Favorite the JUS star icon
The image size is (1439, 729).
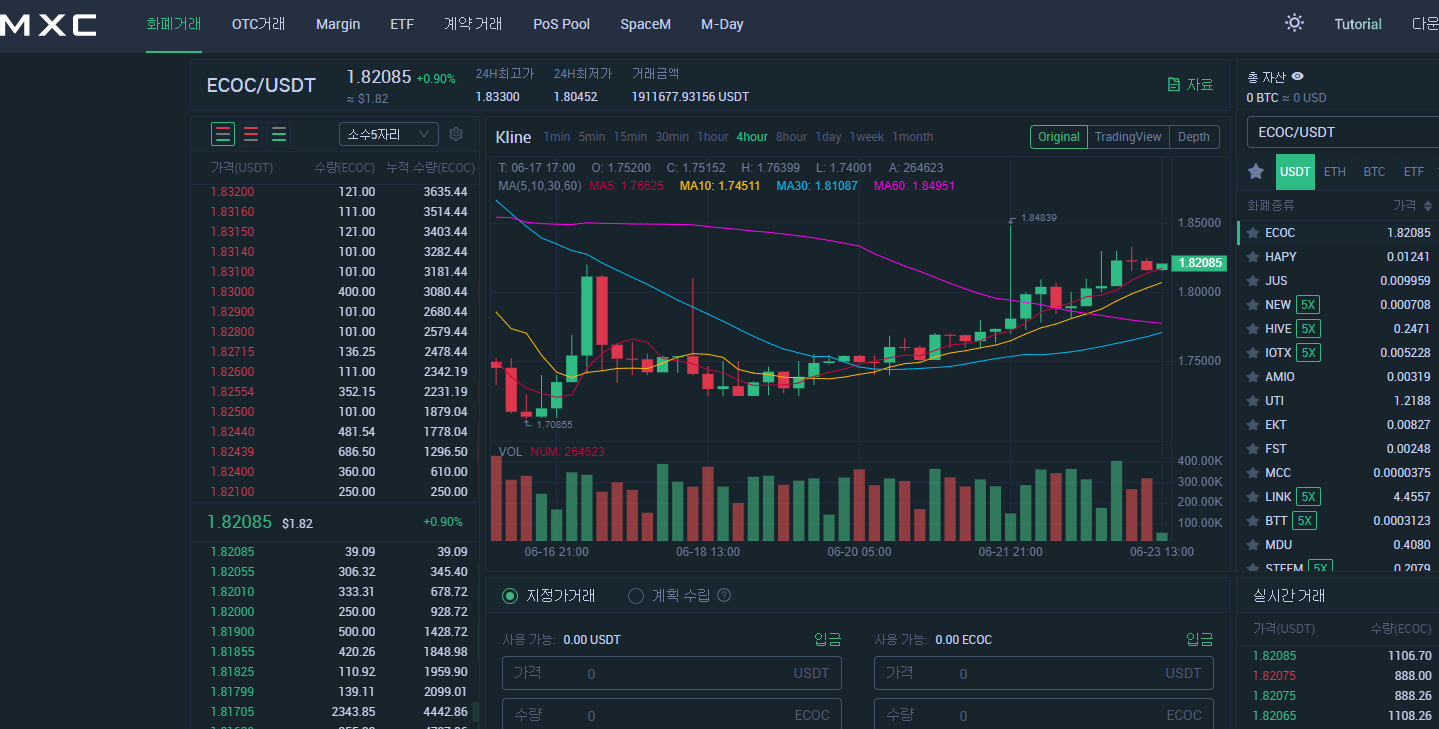1253,281
